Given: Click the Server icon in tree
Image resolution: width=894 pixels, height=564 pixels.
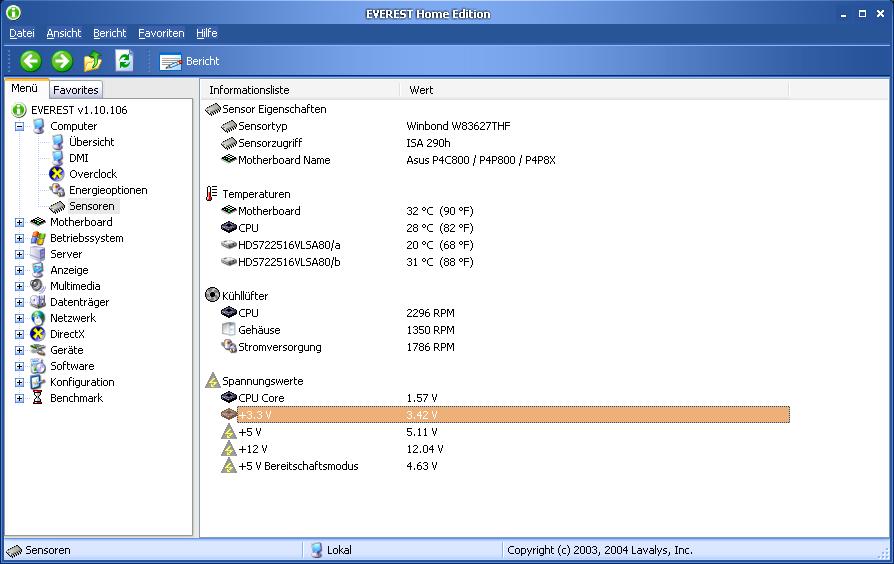Looking at the screenshot, I should 38,254.
